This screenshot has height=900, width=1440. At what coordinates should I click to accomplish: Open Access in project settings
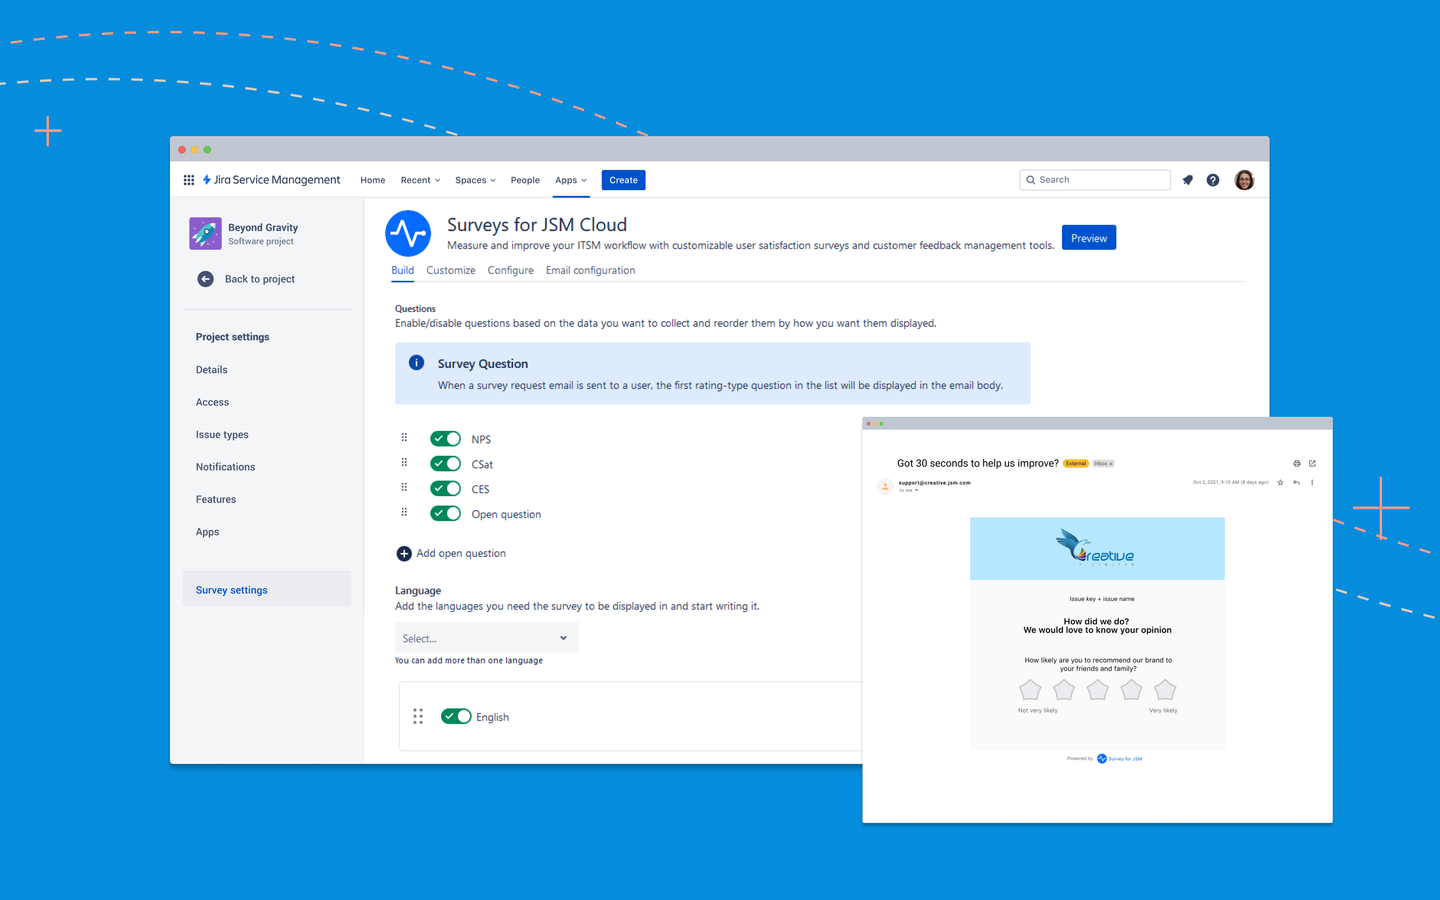pyautogui.click(x=212, y=402)
